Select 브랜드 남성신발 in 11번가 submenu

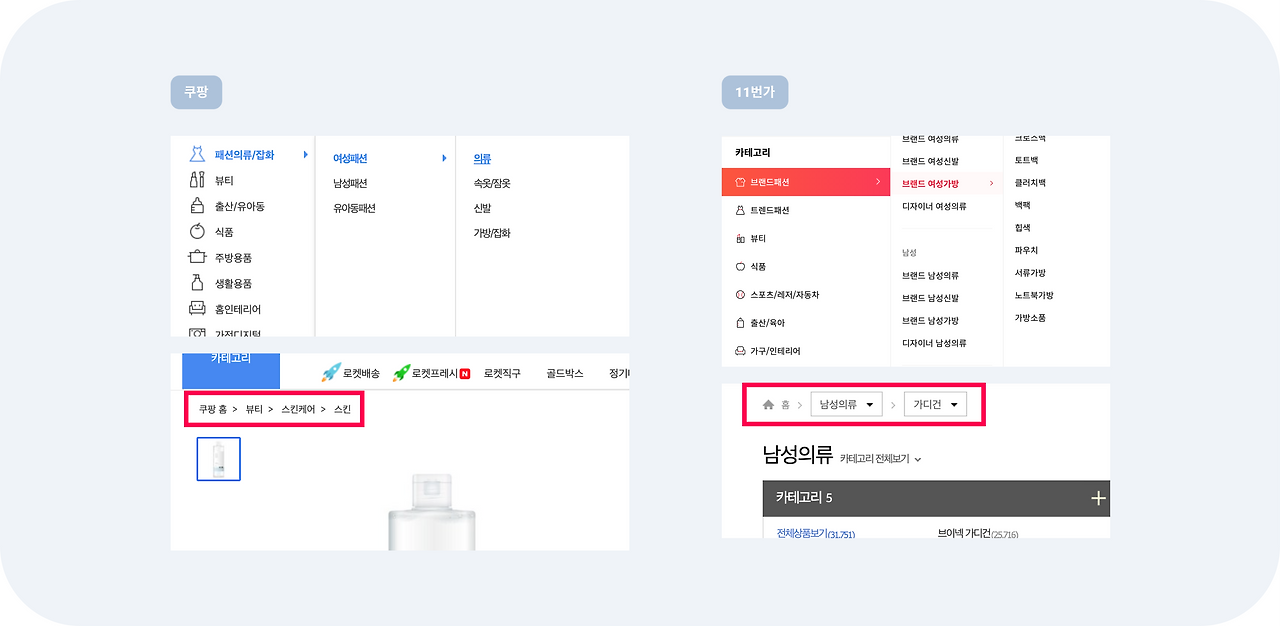[930, 298]
